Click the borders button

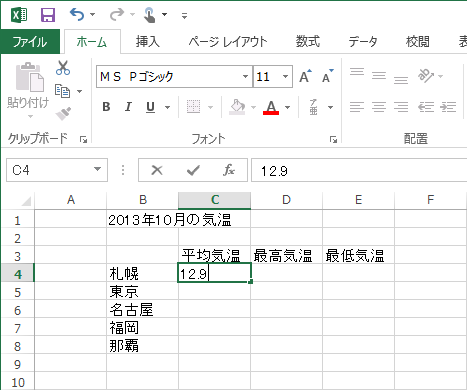pos(193,107)
